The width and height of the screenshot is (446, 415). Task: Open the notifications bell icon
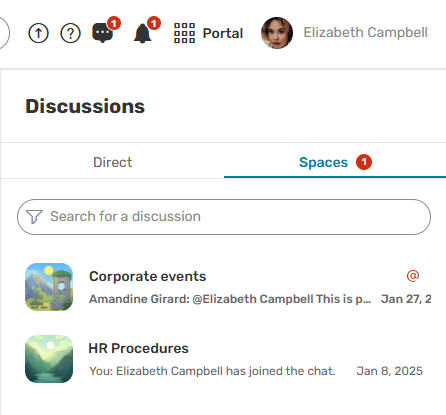[x=142, y=33]
